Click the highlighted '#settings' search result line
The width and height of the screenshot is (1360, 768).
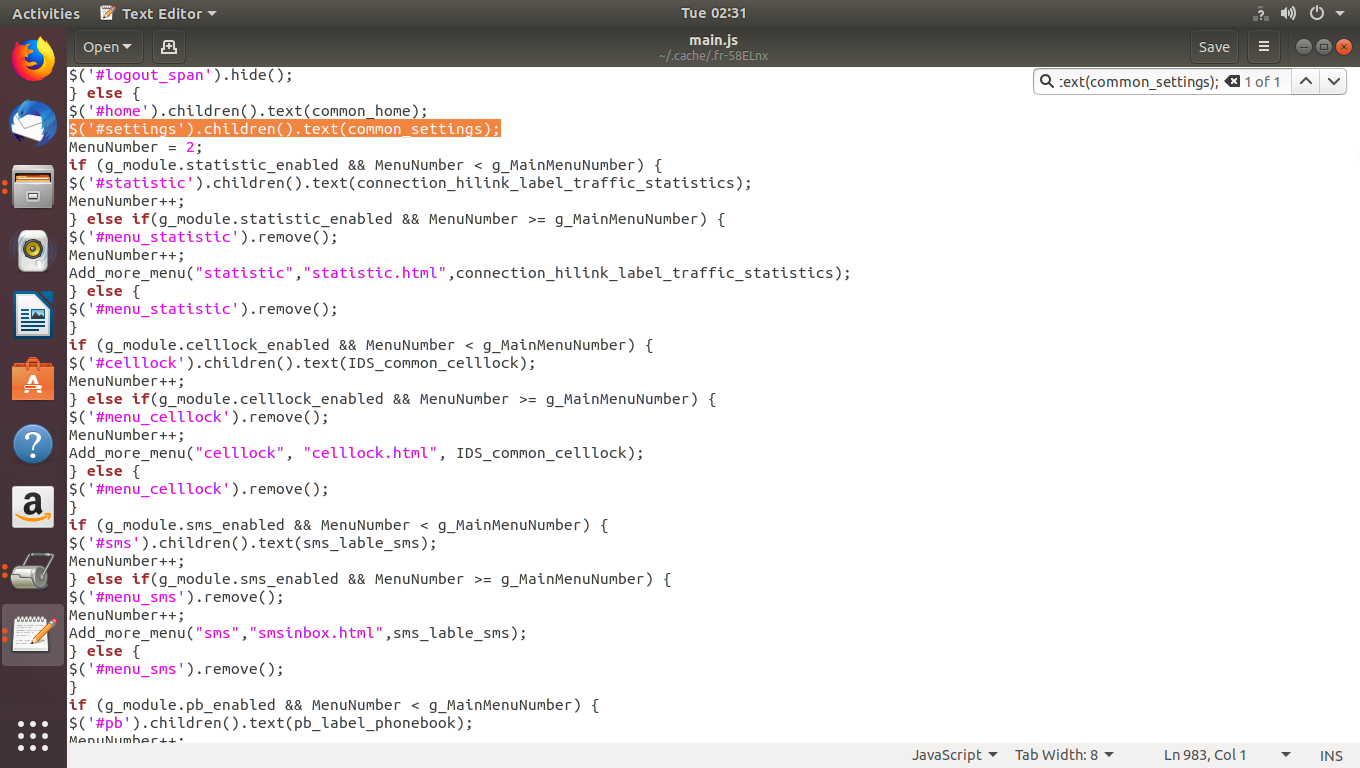tap(284, 129)
